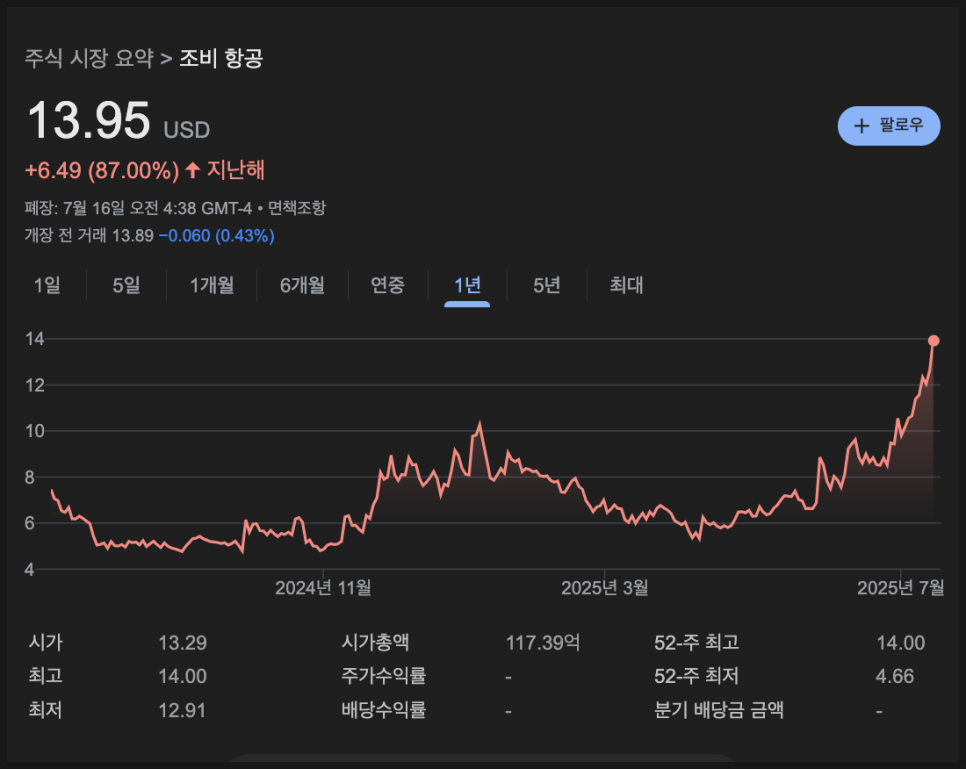Click the y-axis label 14
The height and width of the screenshot is (769, 966).
pos(34,338)
